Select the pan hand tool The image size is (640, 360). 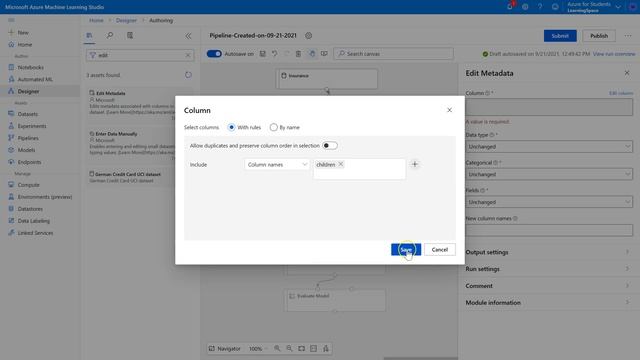(312, 54)
